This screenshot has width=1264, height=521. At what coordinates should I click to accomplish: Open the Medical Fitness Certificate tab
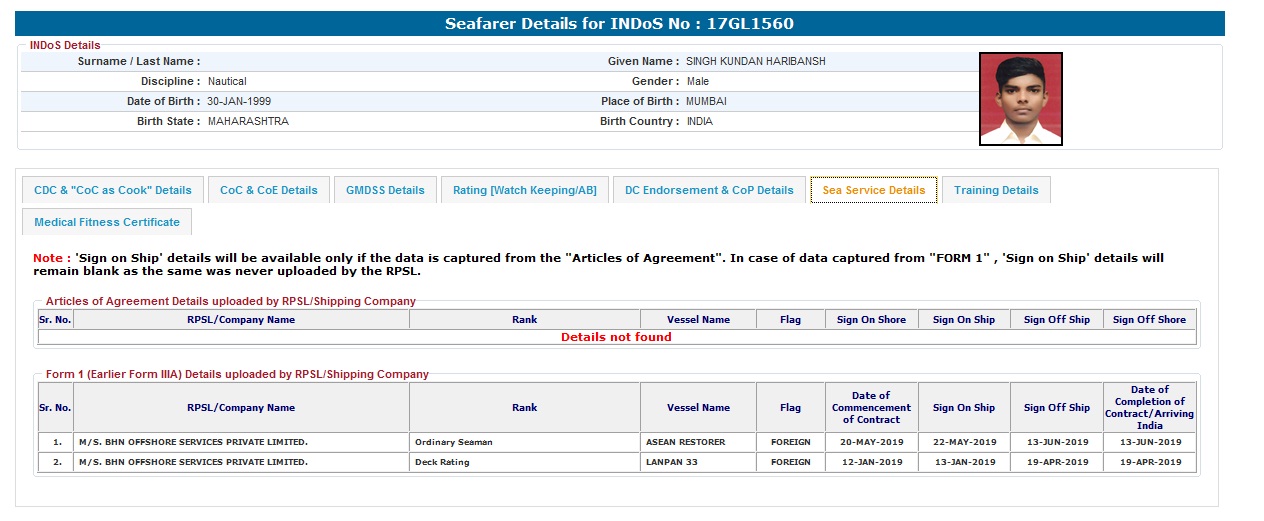tap(107, 222)
